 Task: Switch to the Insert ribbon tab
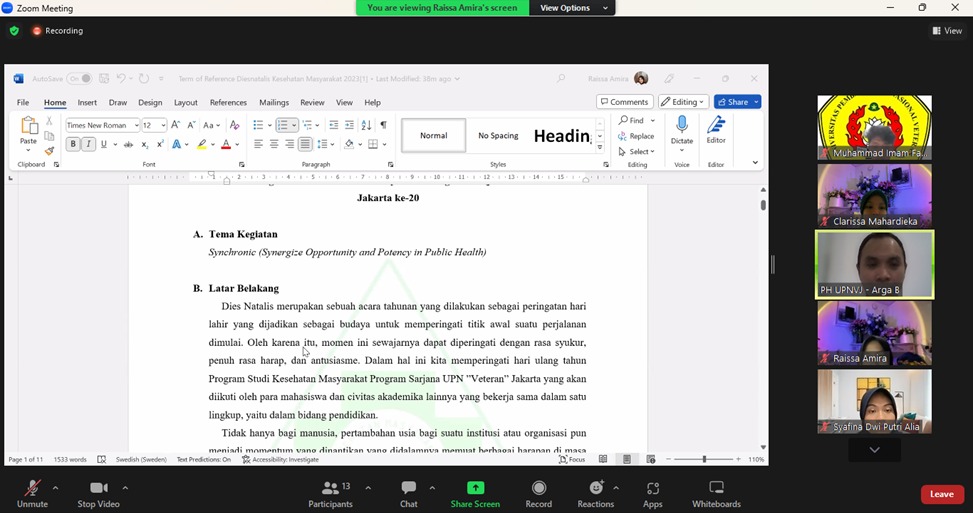click(87, 102)
